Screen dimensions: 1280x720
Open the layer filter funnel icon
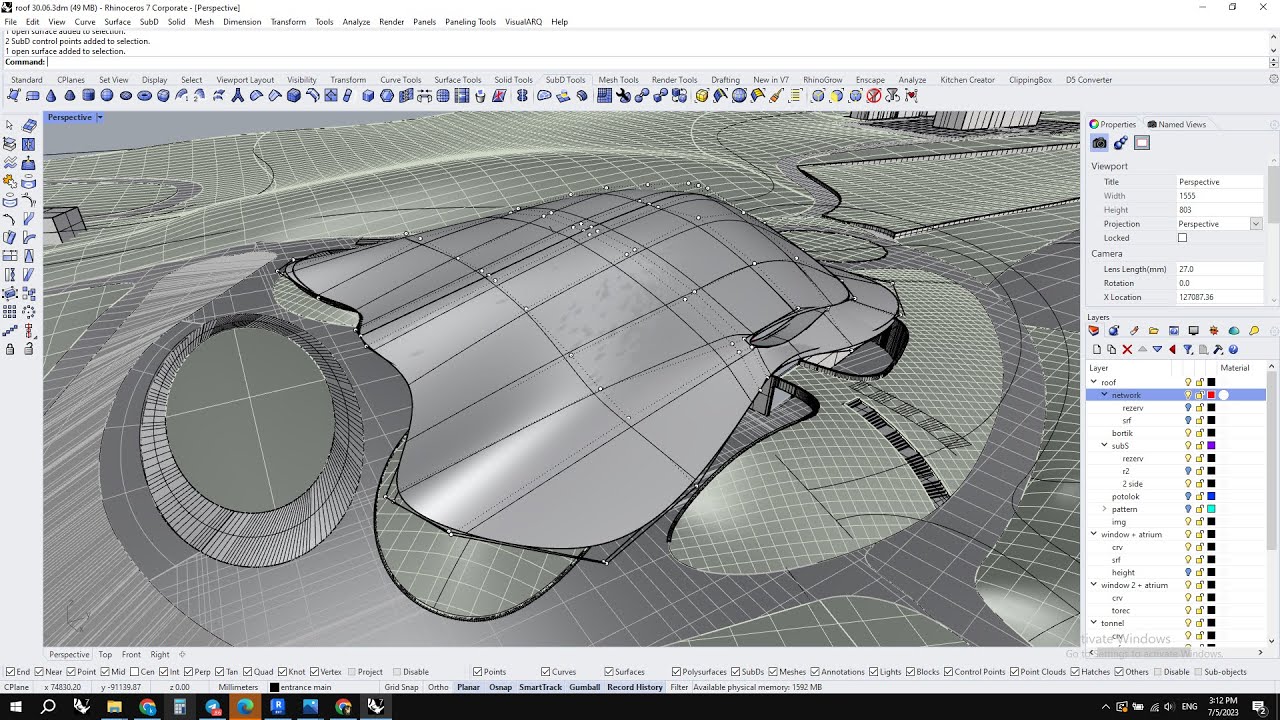(1188, 350)
